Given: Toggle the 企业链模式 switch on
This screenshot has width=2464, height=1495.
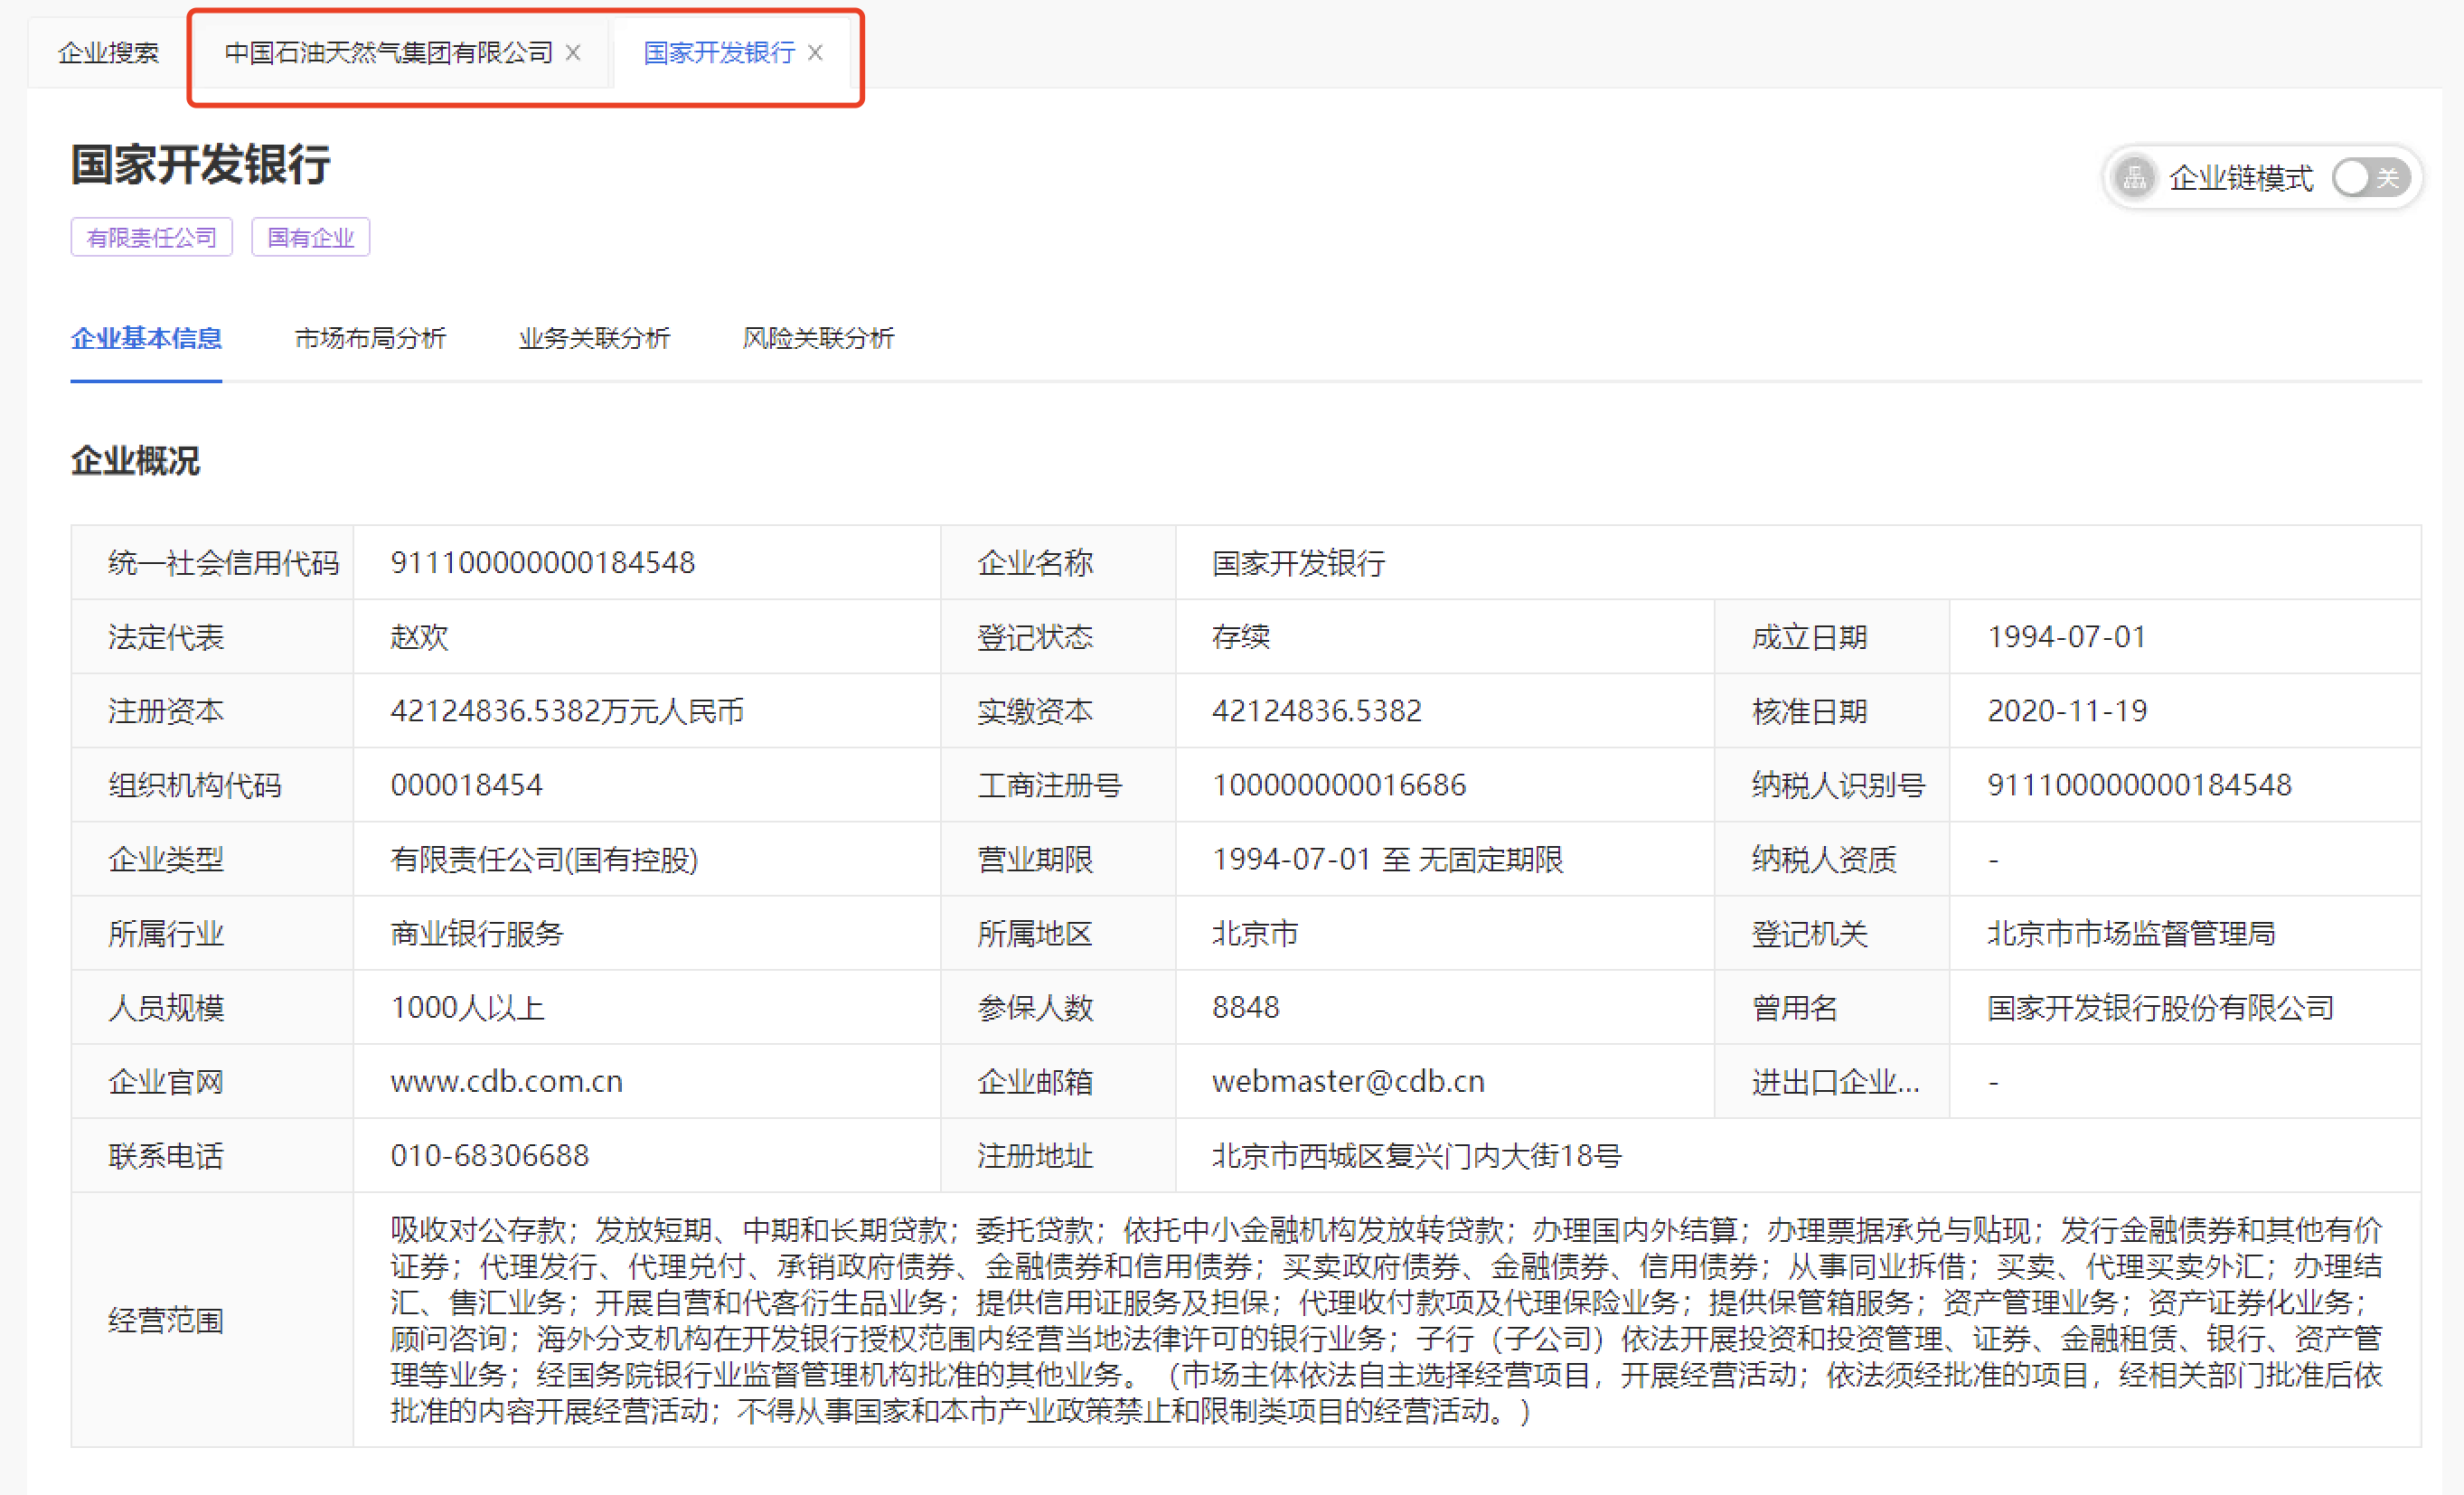Looking at the screenshot, I should point(2371,178).
